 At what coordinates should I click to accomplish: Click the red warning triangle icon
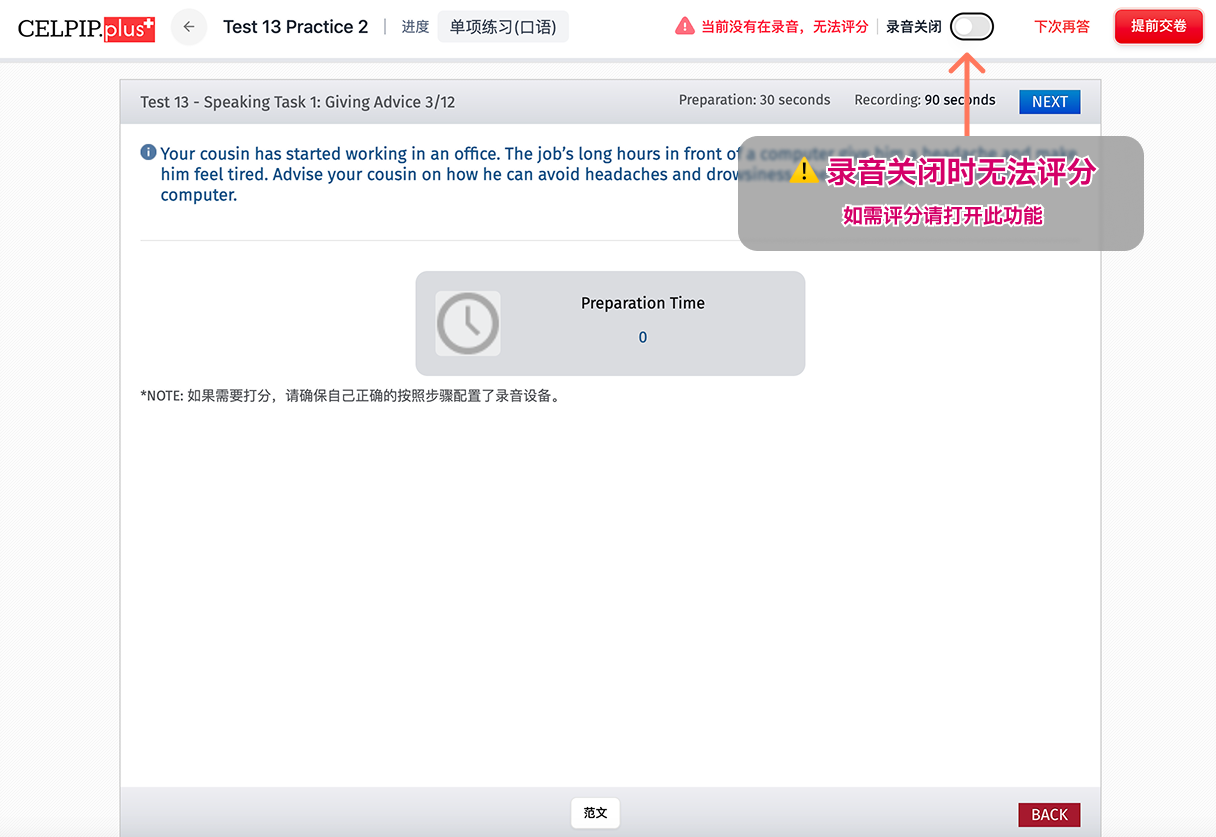[684, 27]
